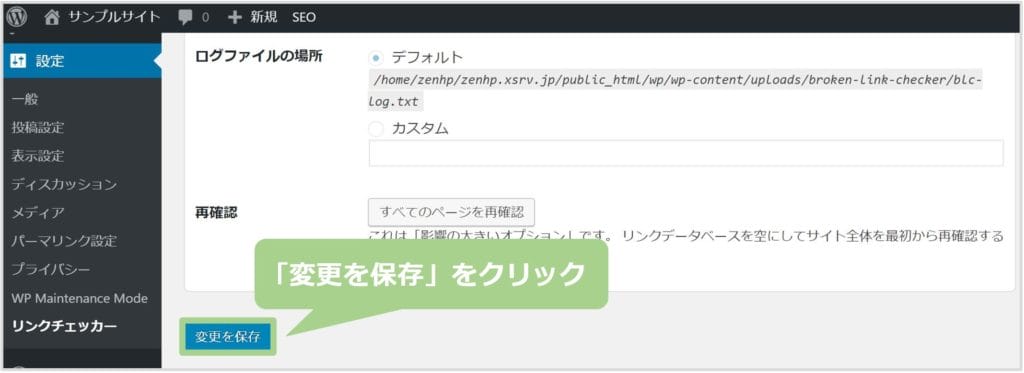
Task: Open the 投稿設定 settings page
Action: 38,127
